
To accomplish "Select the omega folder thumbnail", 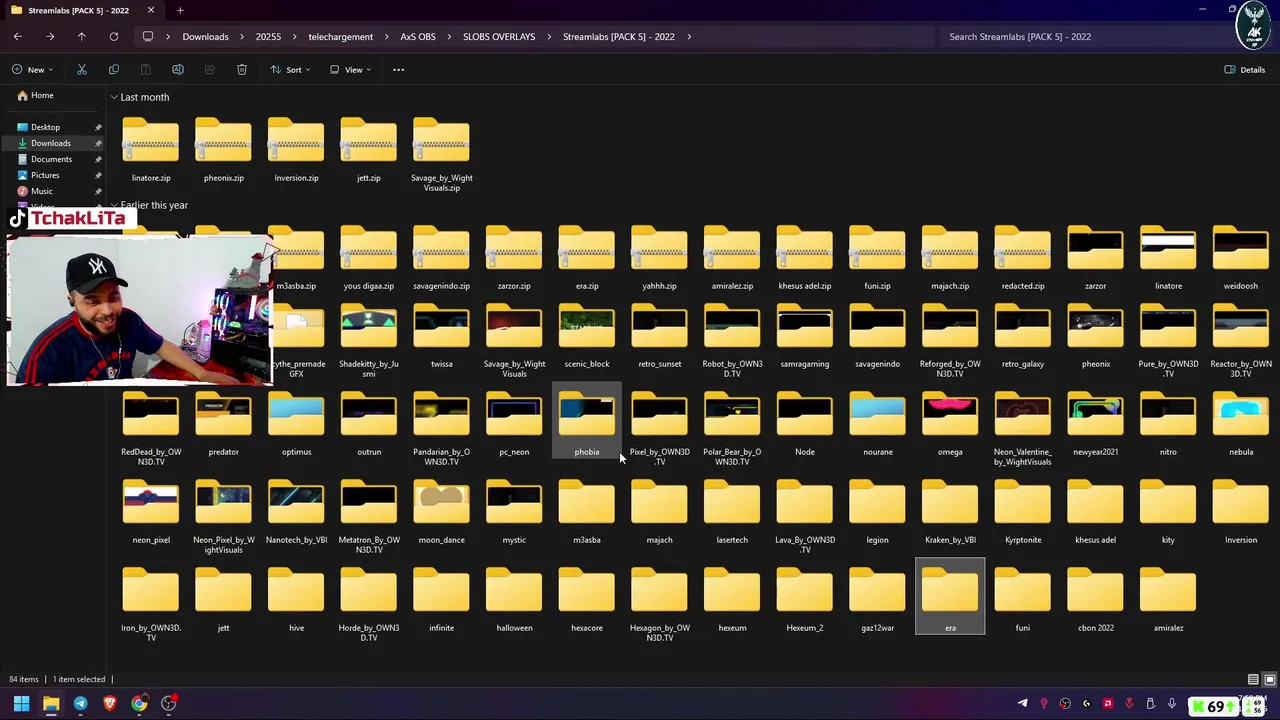I will click(950, 415).
